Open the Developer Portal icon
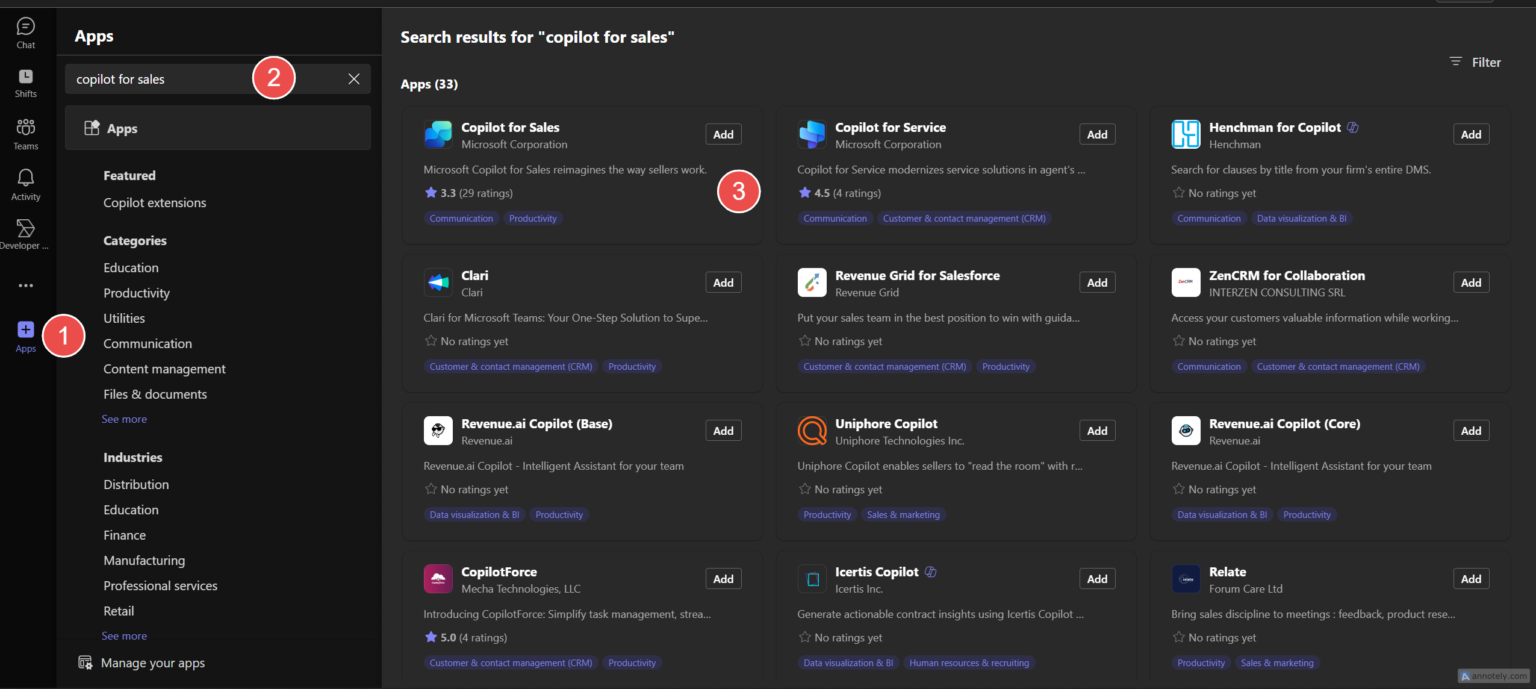This screenshot has width=1536, height=689. [26, 235]
